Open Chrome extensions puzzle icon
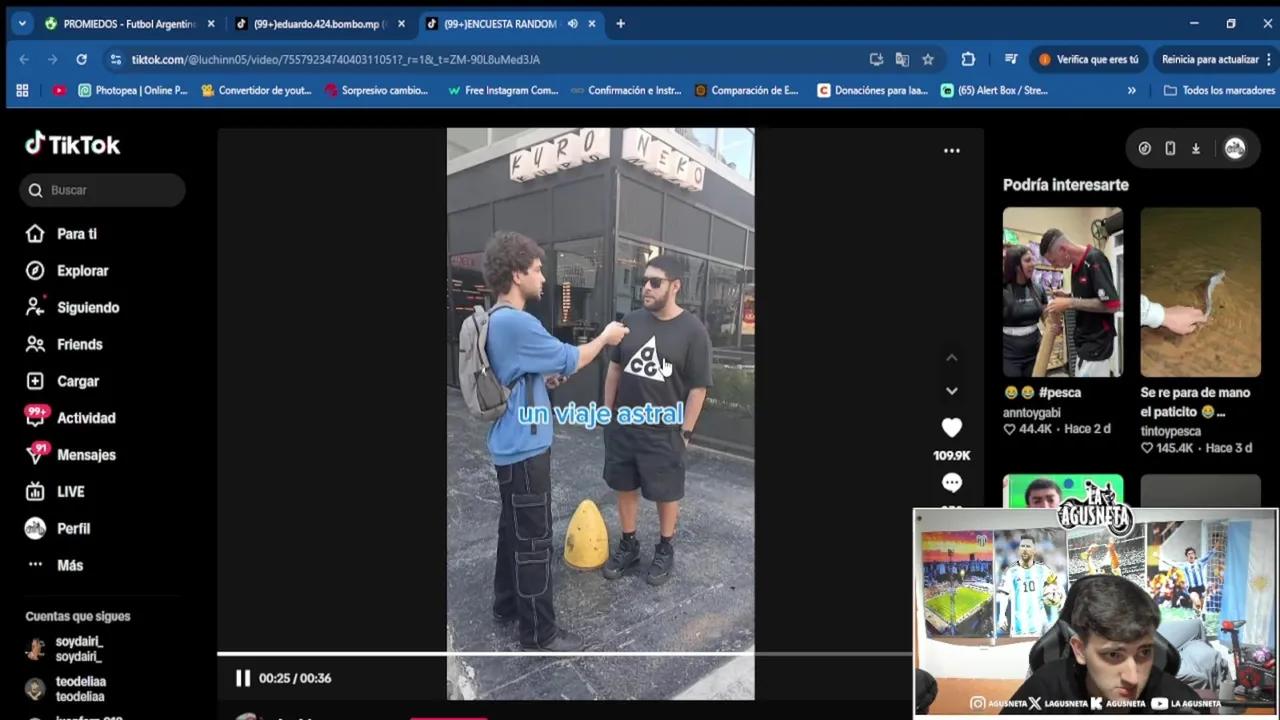 968,60
